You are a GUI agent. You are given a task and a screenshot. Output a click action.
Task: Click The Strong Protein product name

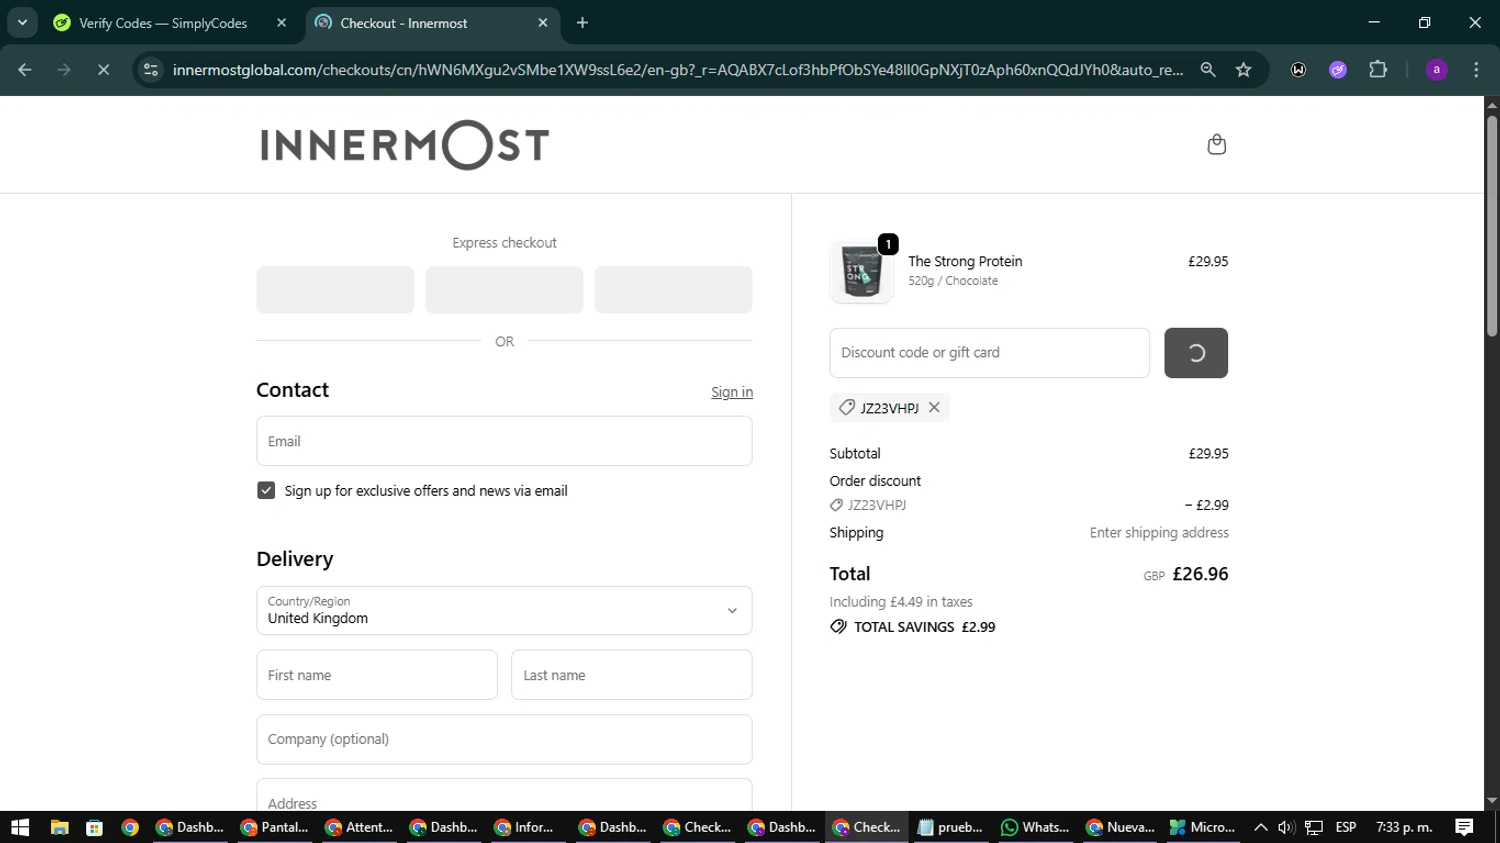pyautogui.click(x=965, y=261)
